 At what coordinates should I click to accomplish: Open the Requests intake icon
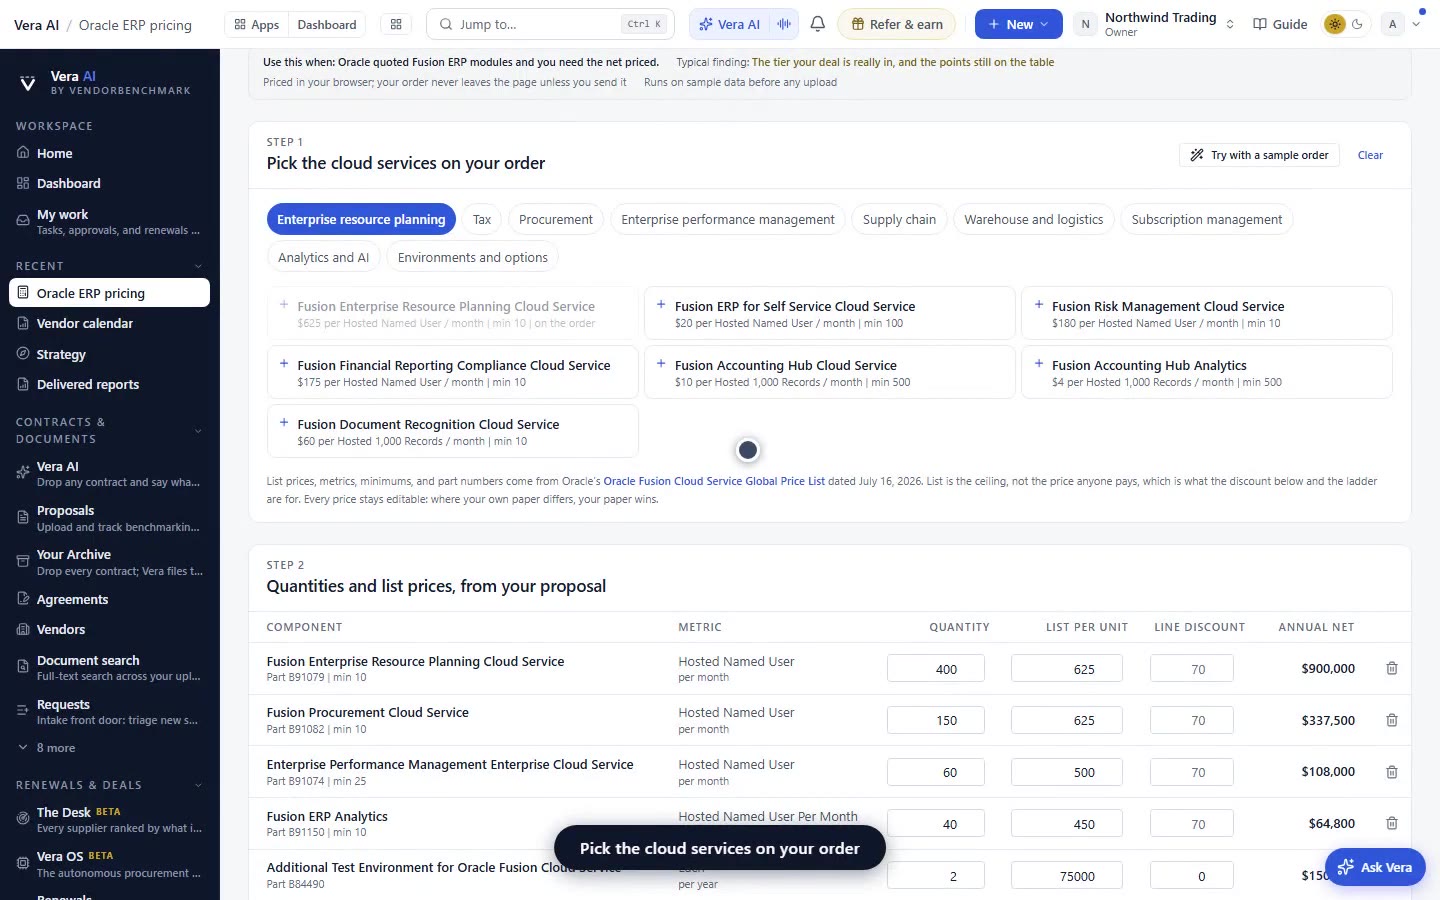[x=23, y=711]
